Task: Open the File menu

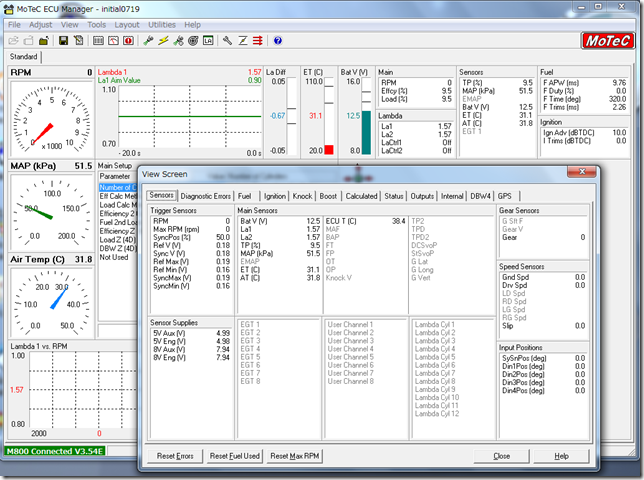Action: click(14, 25)
